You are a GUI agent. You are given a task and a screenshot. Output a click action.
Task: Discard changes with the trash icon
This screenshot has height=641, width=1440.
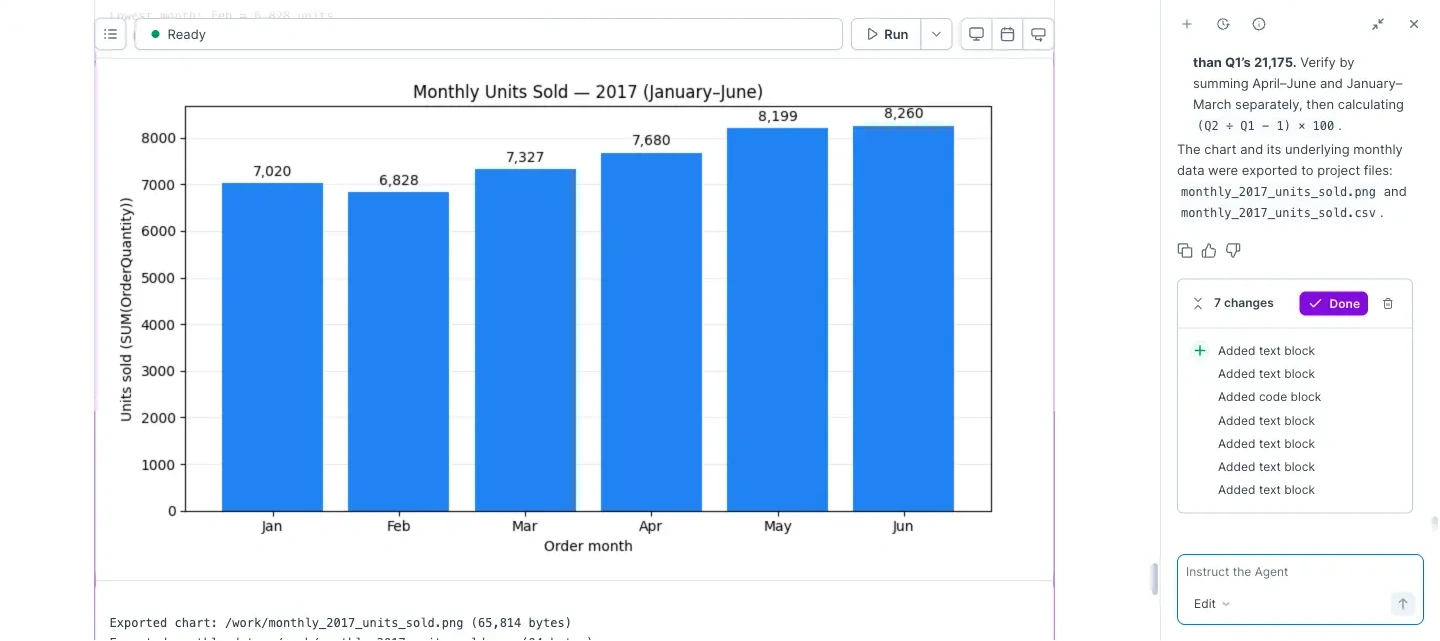[x=1388, y=303]
